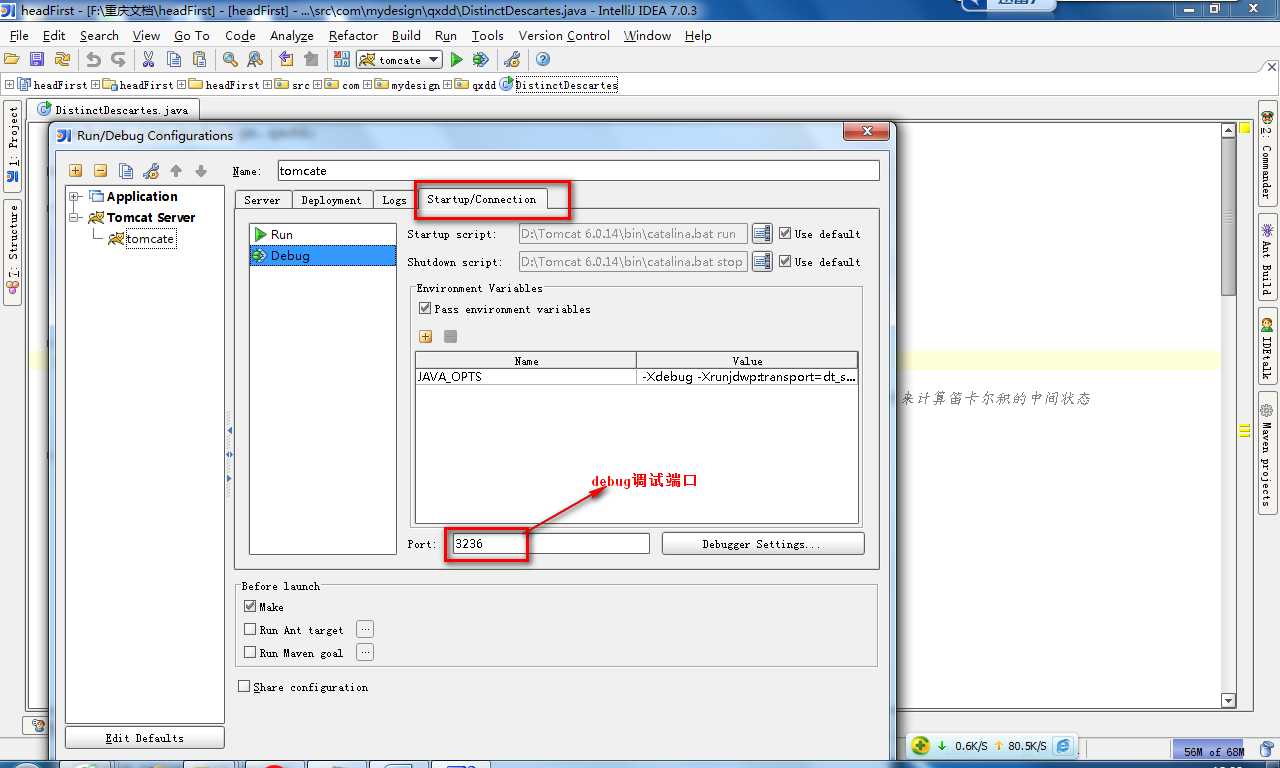Click the Make Project toolbar icon

[x=342, y=60]
